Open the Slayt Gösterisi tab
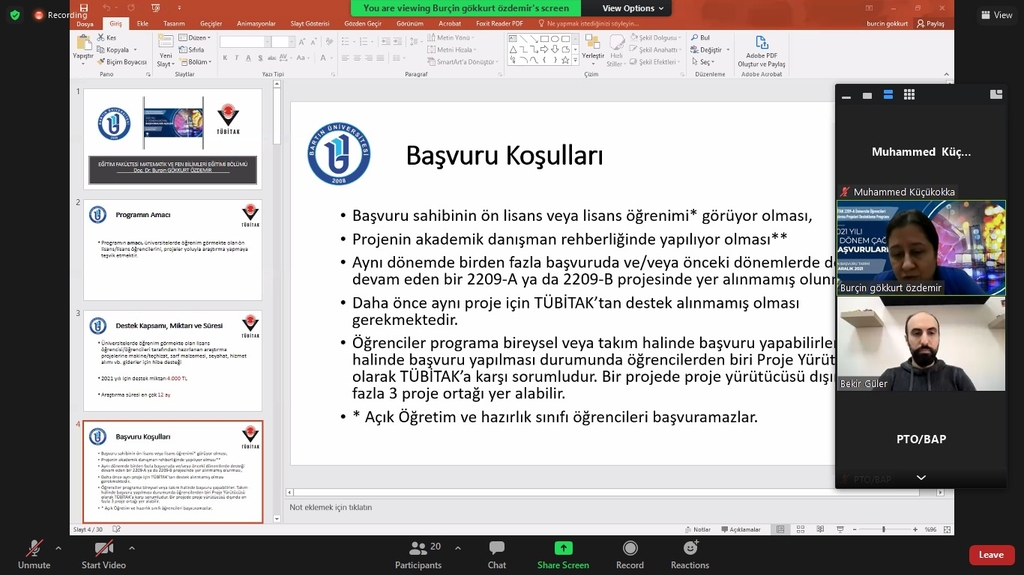 coord(310,24)
